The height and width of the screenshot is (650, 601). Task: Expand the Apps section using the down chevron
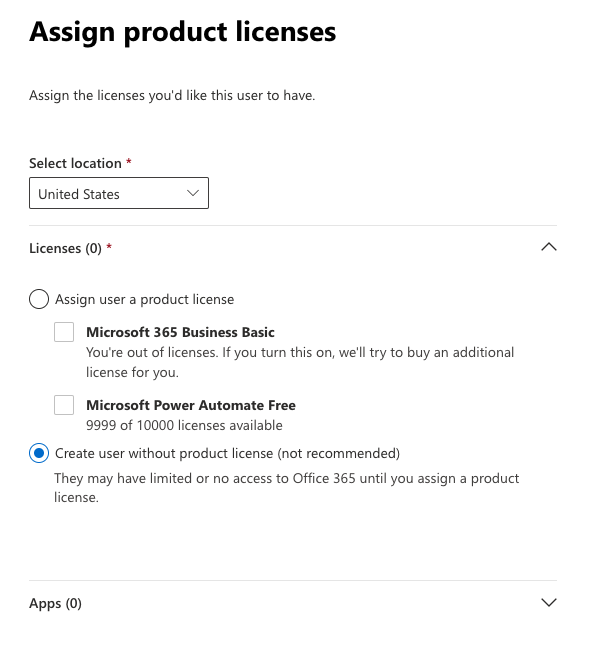click(547, 603)
